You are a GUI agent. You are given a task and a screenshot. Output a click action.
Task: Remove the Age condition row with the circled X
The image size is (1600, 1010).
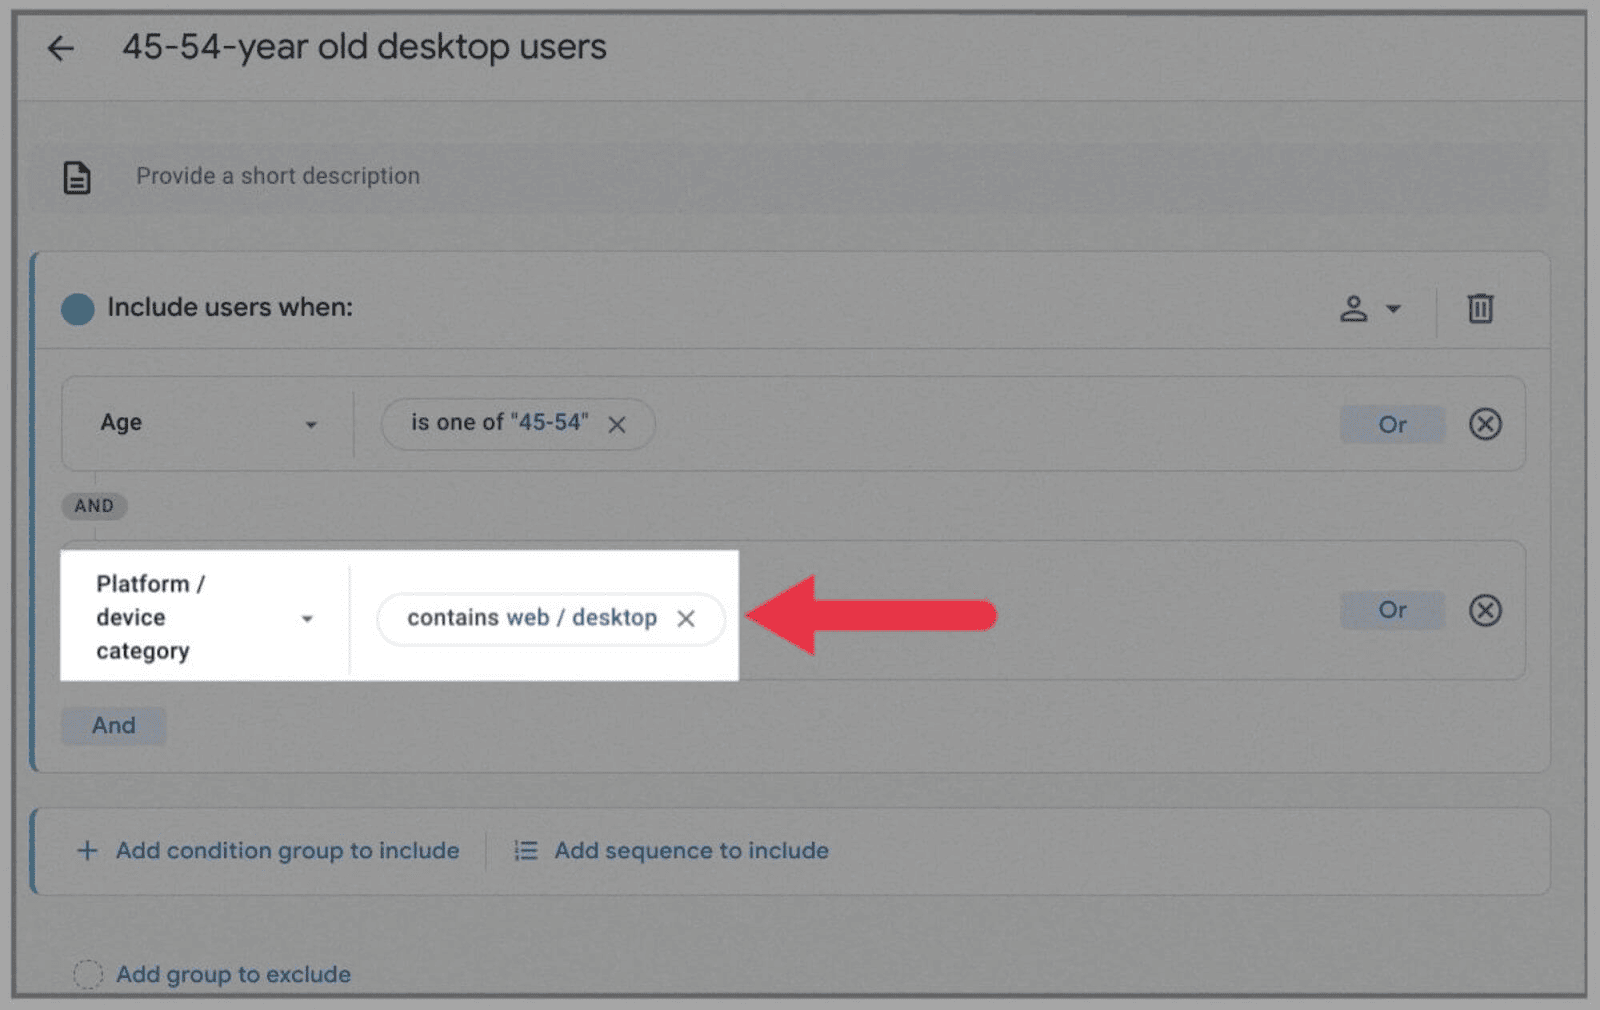(x=1486, y=424)
